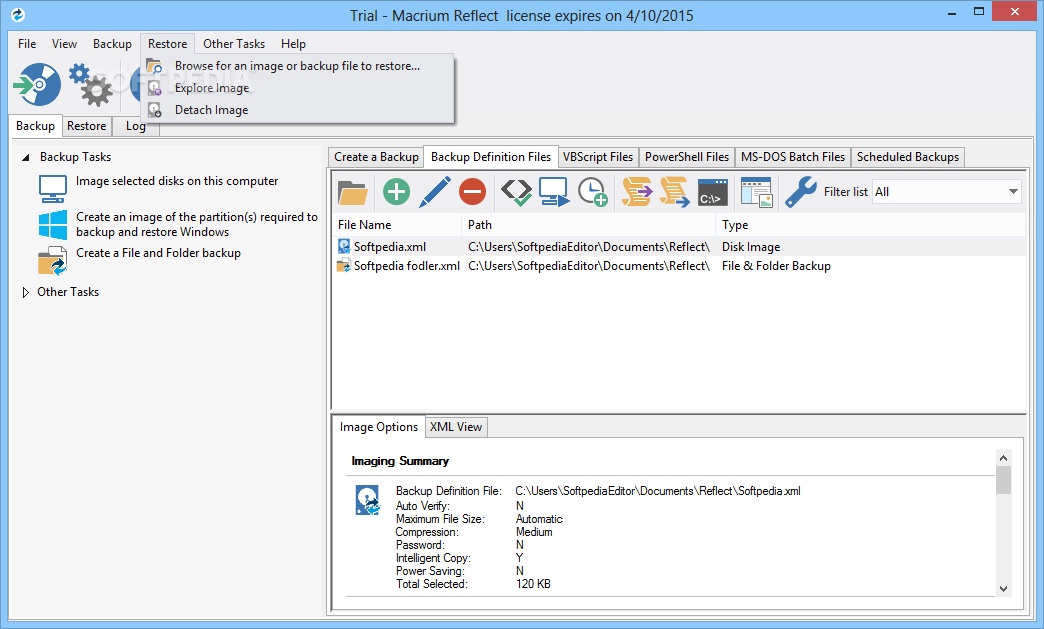
Task: Select the Backup Definition Files tab
Action: coord(491,157)
